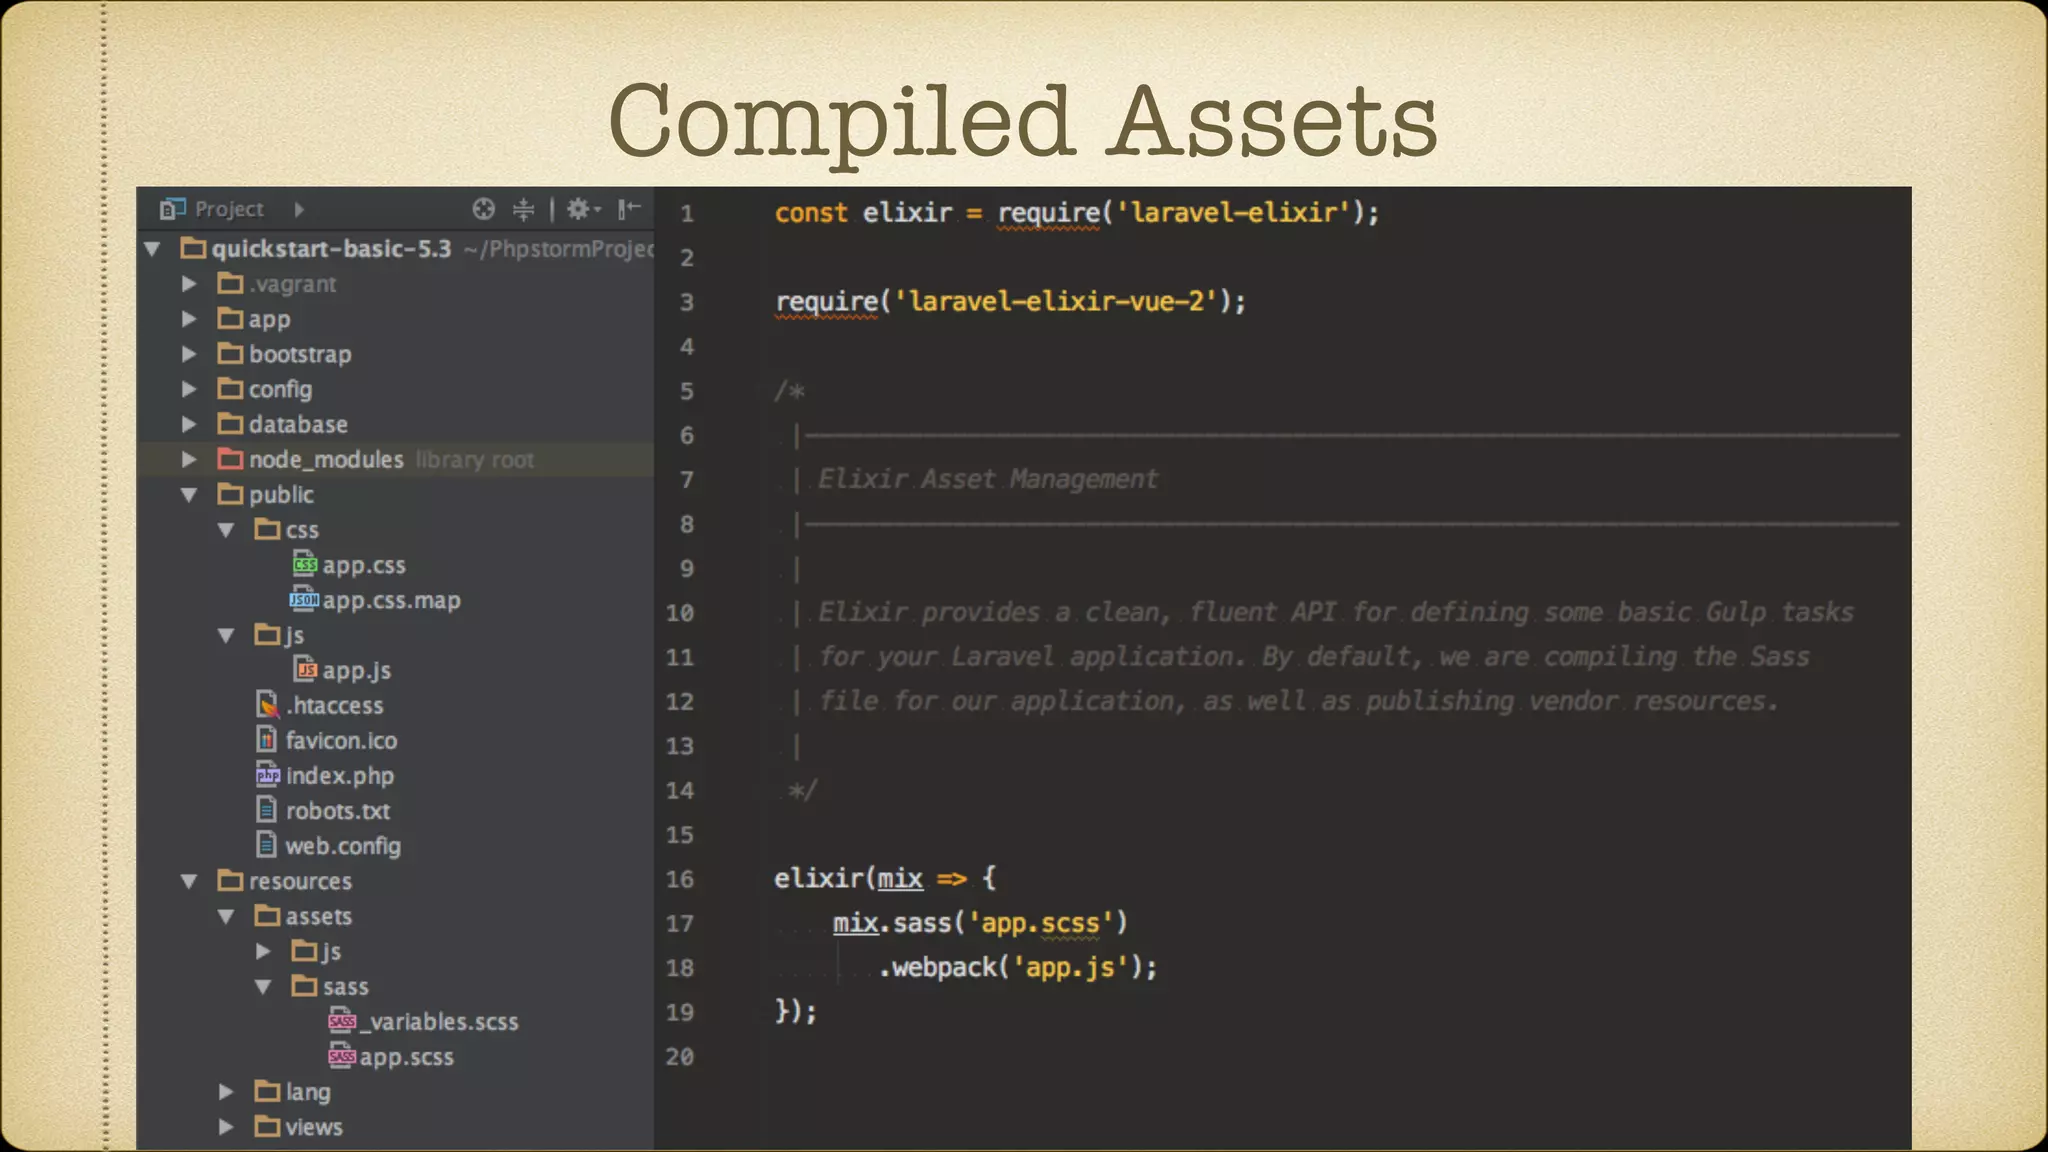Open the Project panel settings gear

click(x=583, y=209)
